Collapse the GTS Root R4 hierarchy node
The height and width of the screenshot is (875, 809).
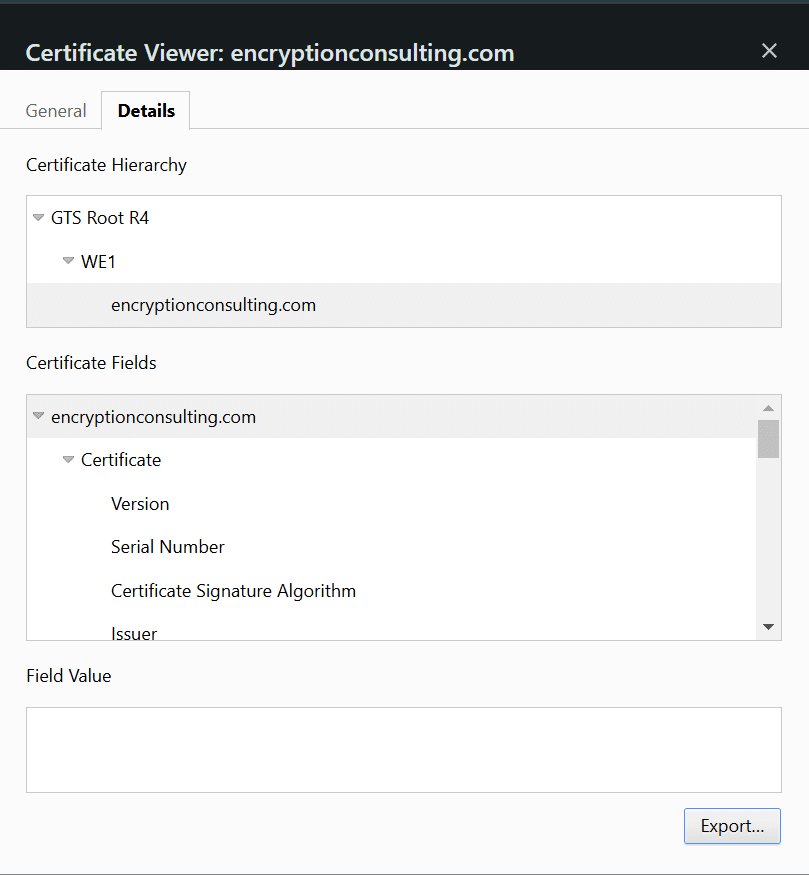[x=39, y=218]
